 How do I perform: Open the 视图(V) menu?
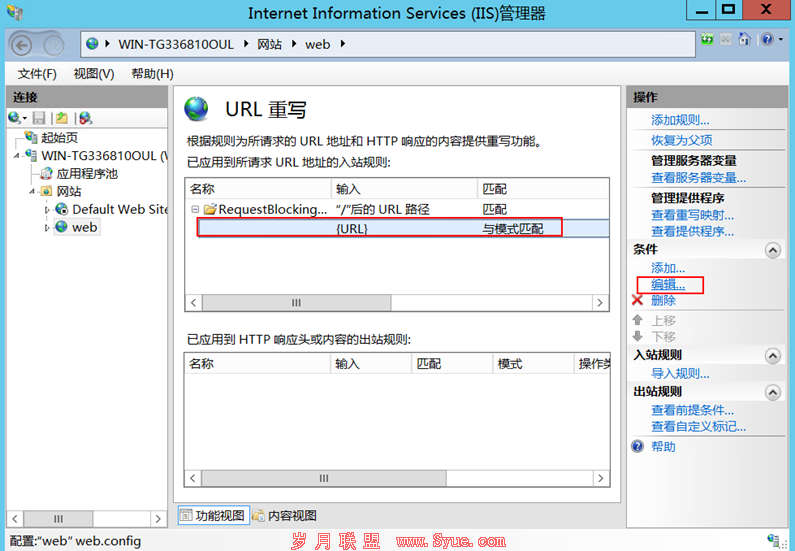click(94, 74)
